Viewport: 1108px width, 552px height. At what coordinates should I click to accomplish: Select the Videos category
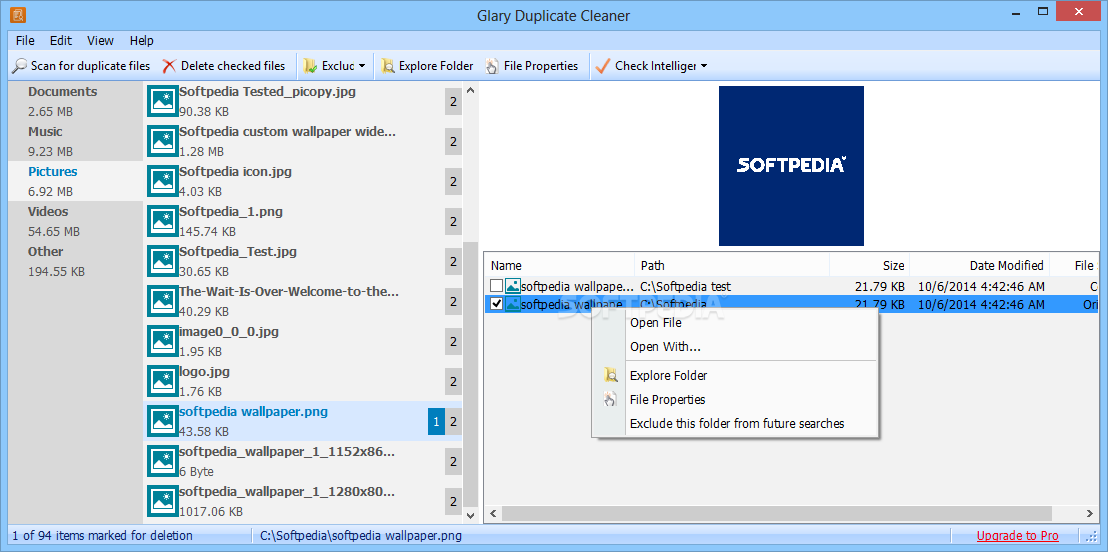[76, 221]
